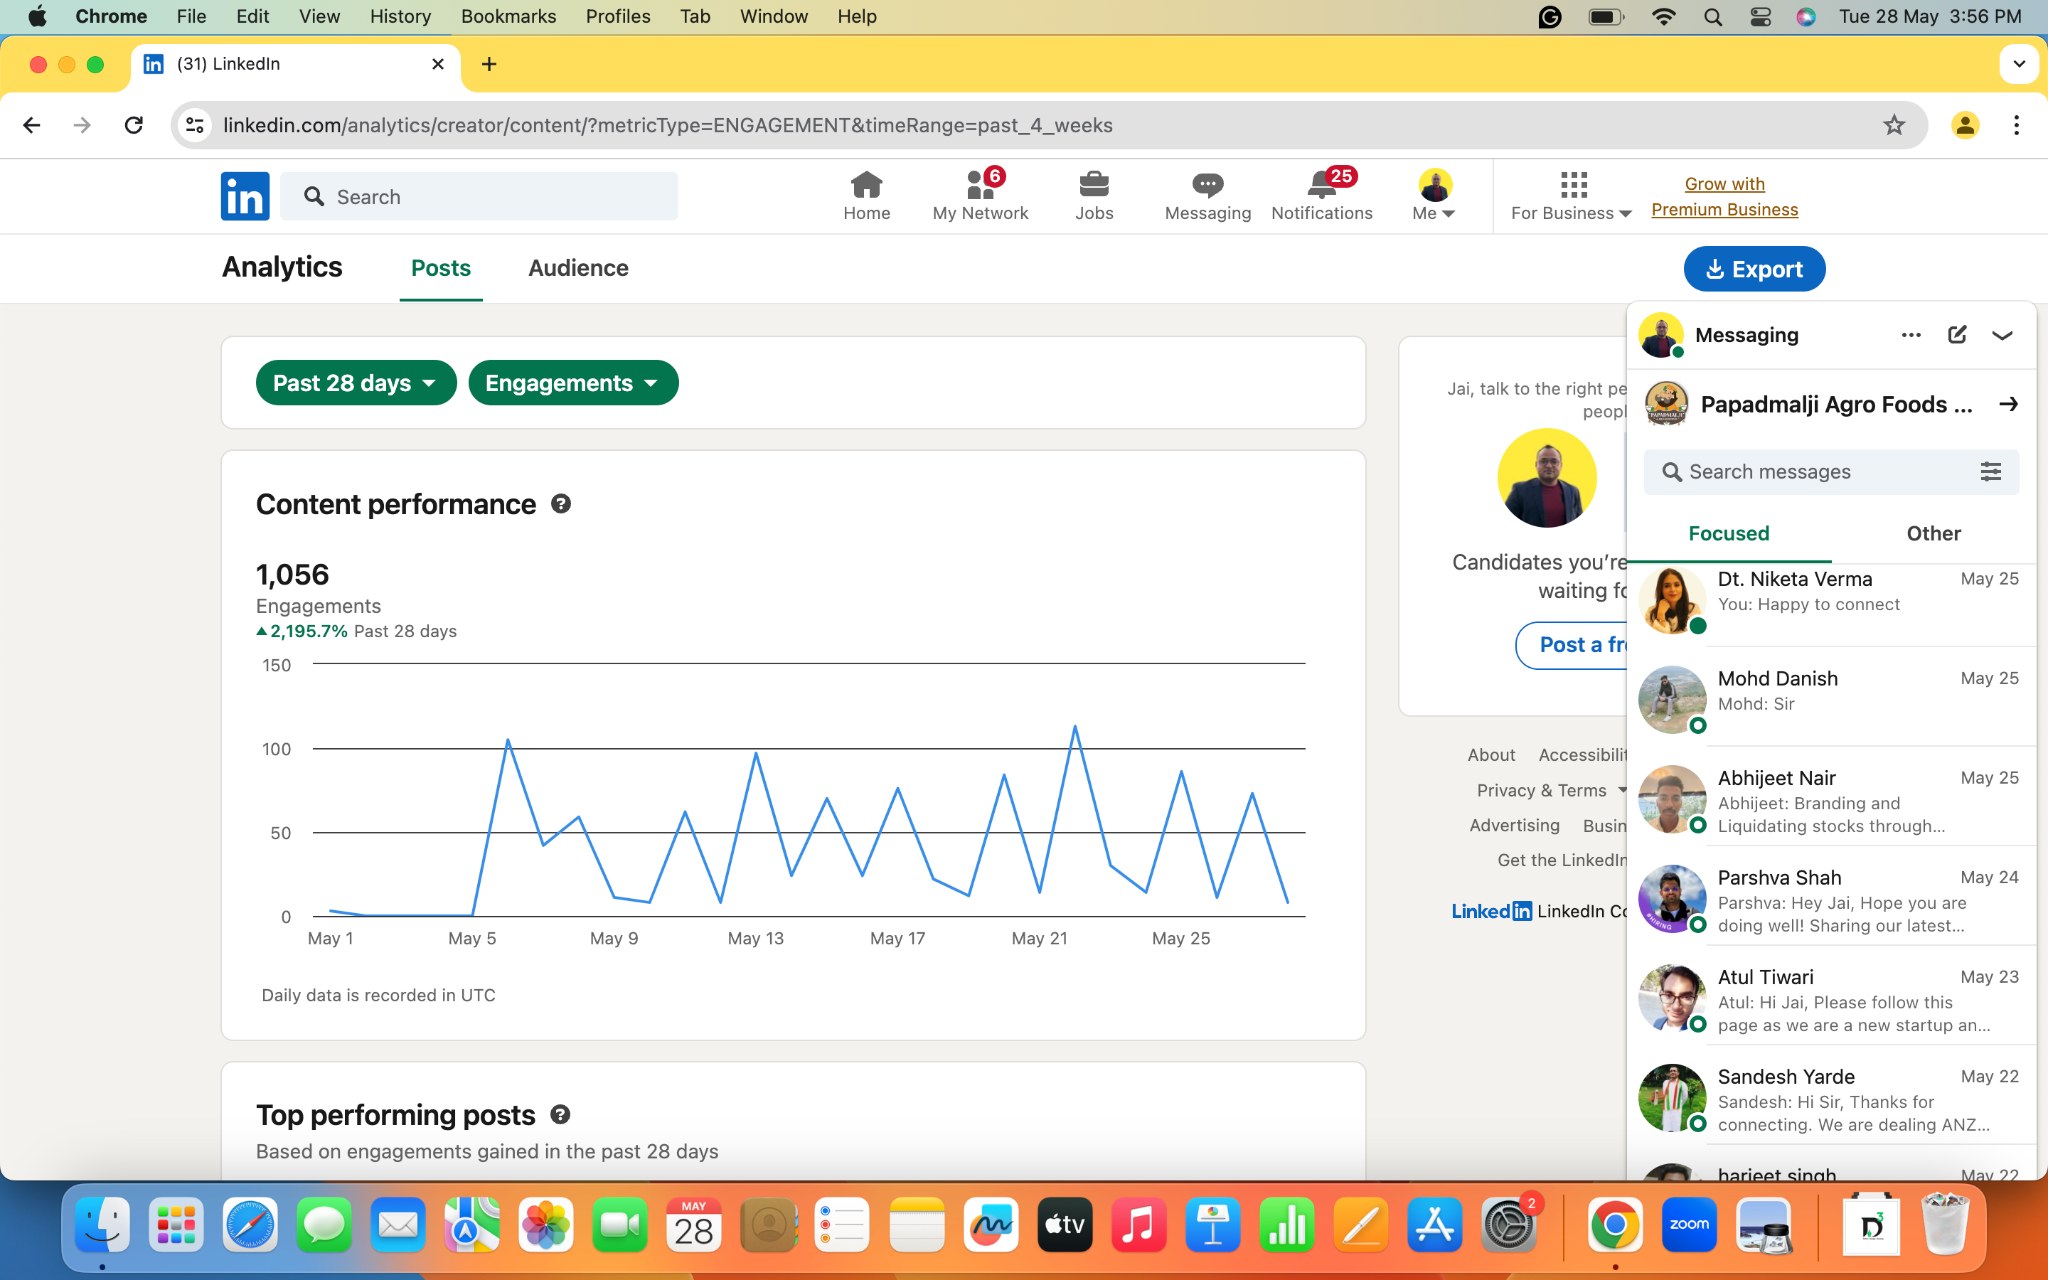Open Finder in the Dock
2048x1280 pixels.
103,1224
